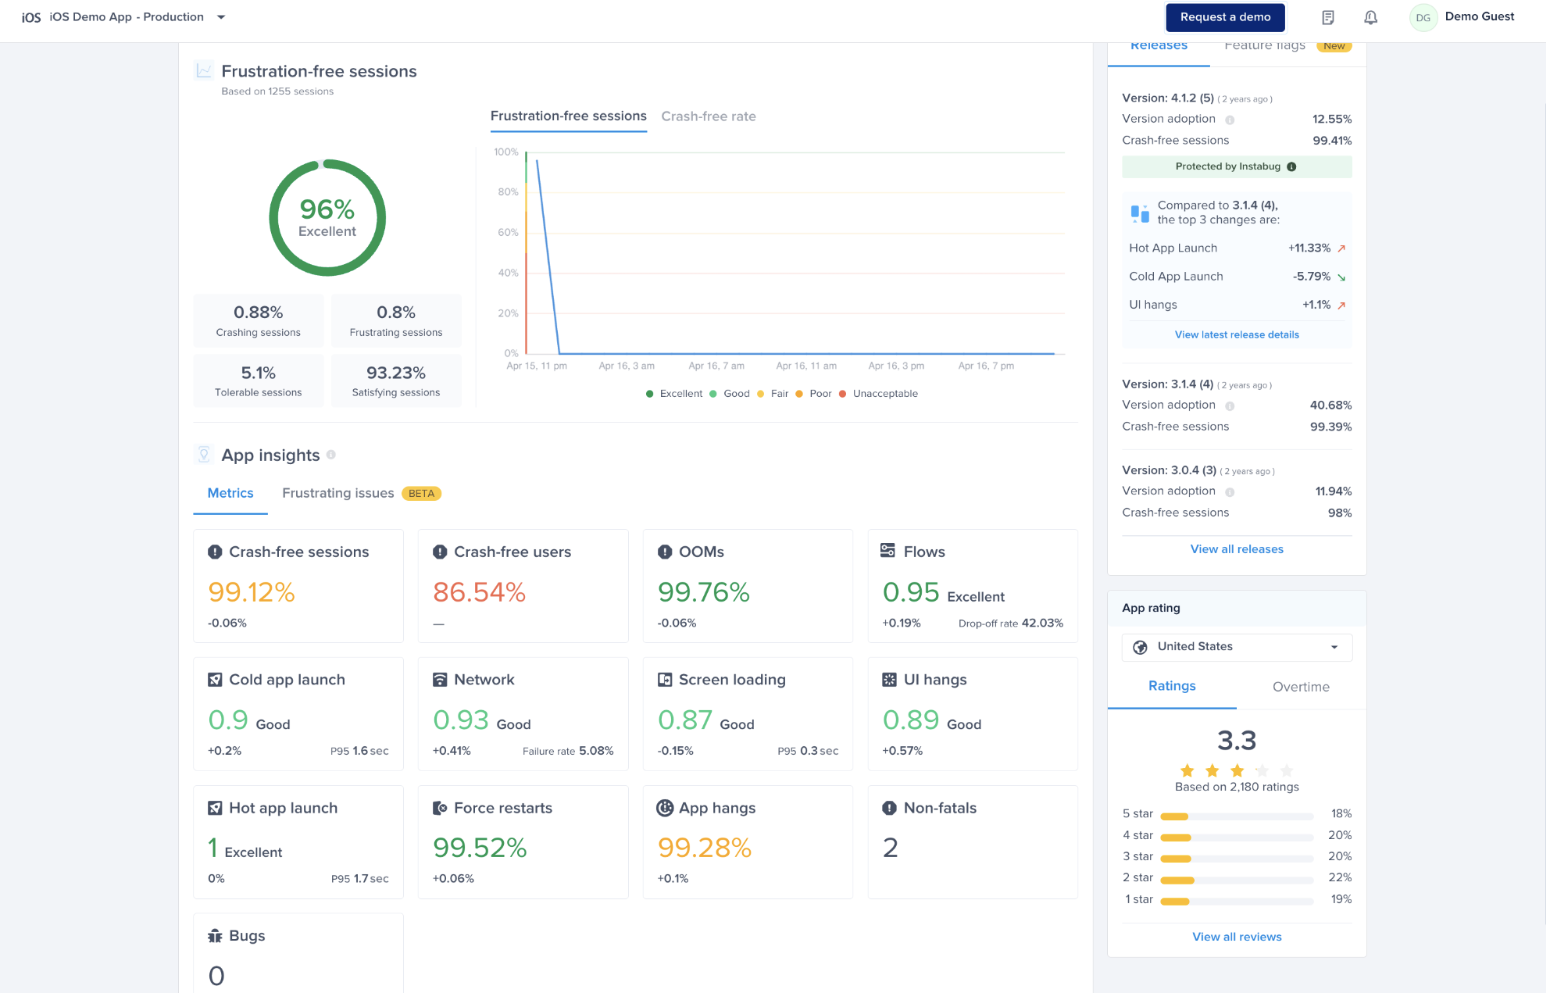
Task: Toggle the Unacceptable legend item in chart
Action: click(878, 394)
